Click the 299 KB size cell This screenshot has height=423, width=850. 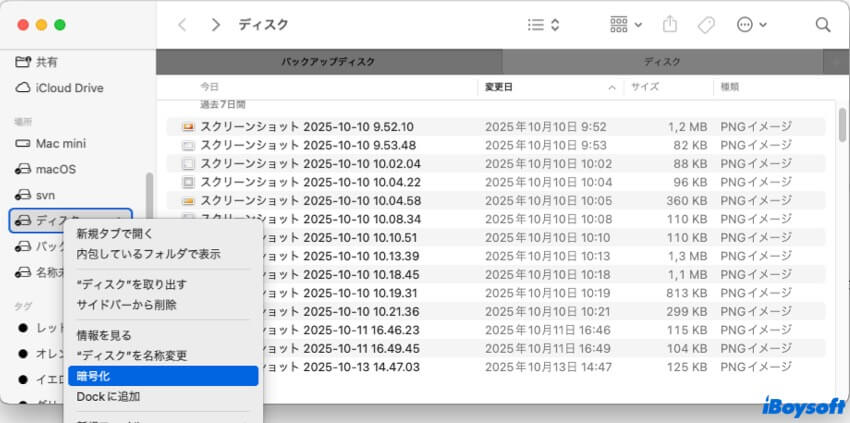tap(686, 311)
